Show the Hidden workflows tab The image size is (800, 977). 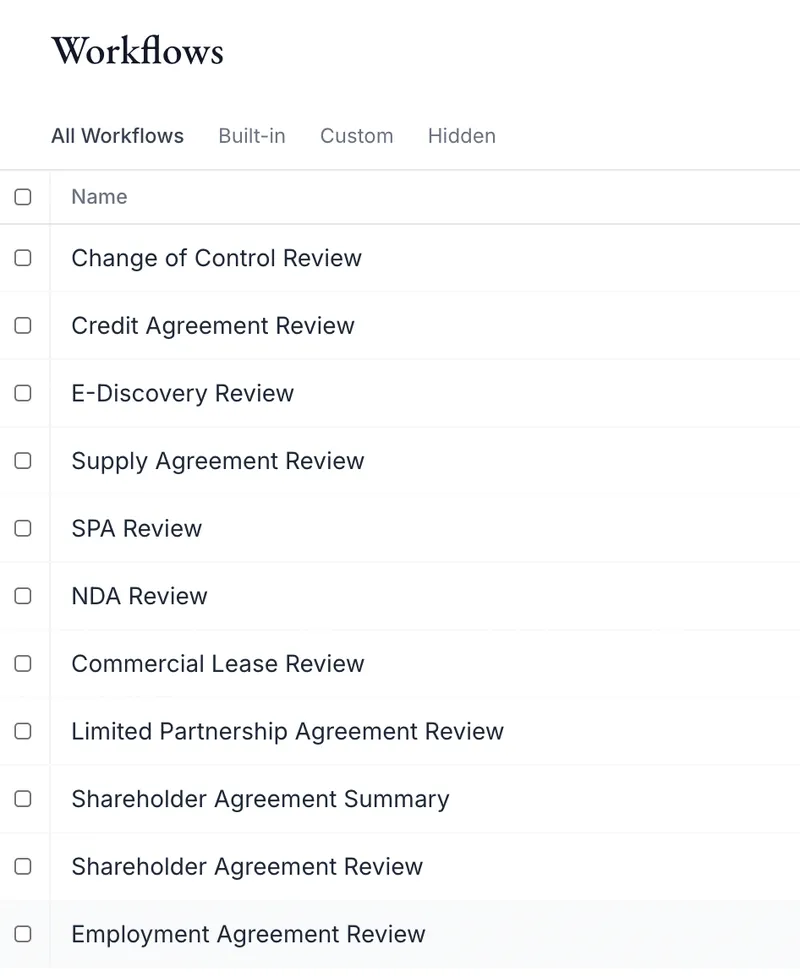[461, 136]
